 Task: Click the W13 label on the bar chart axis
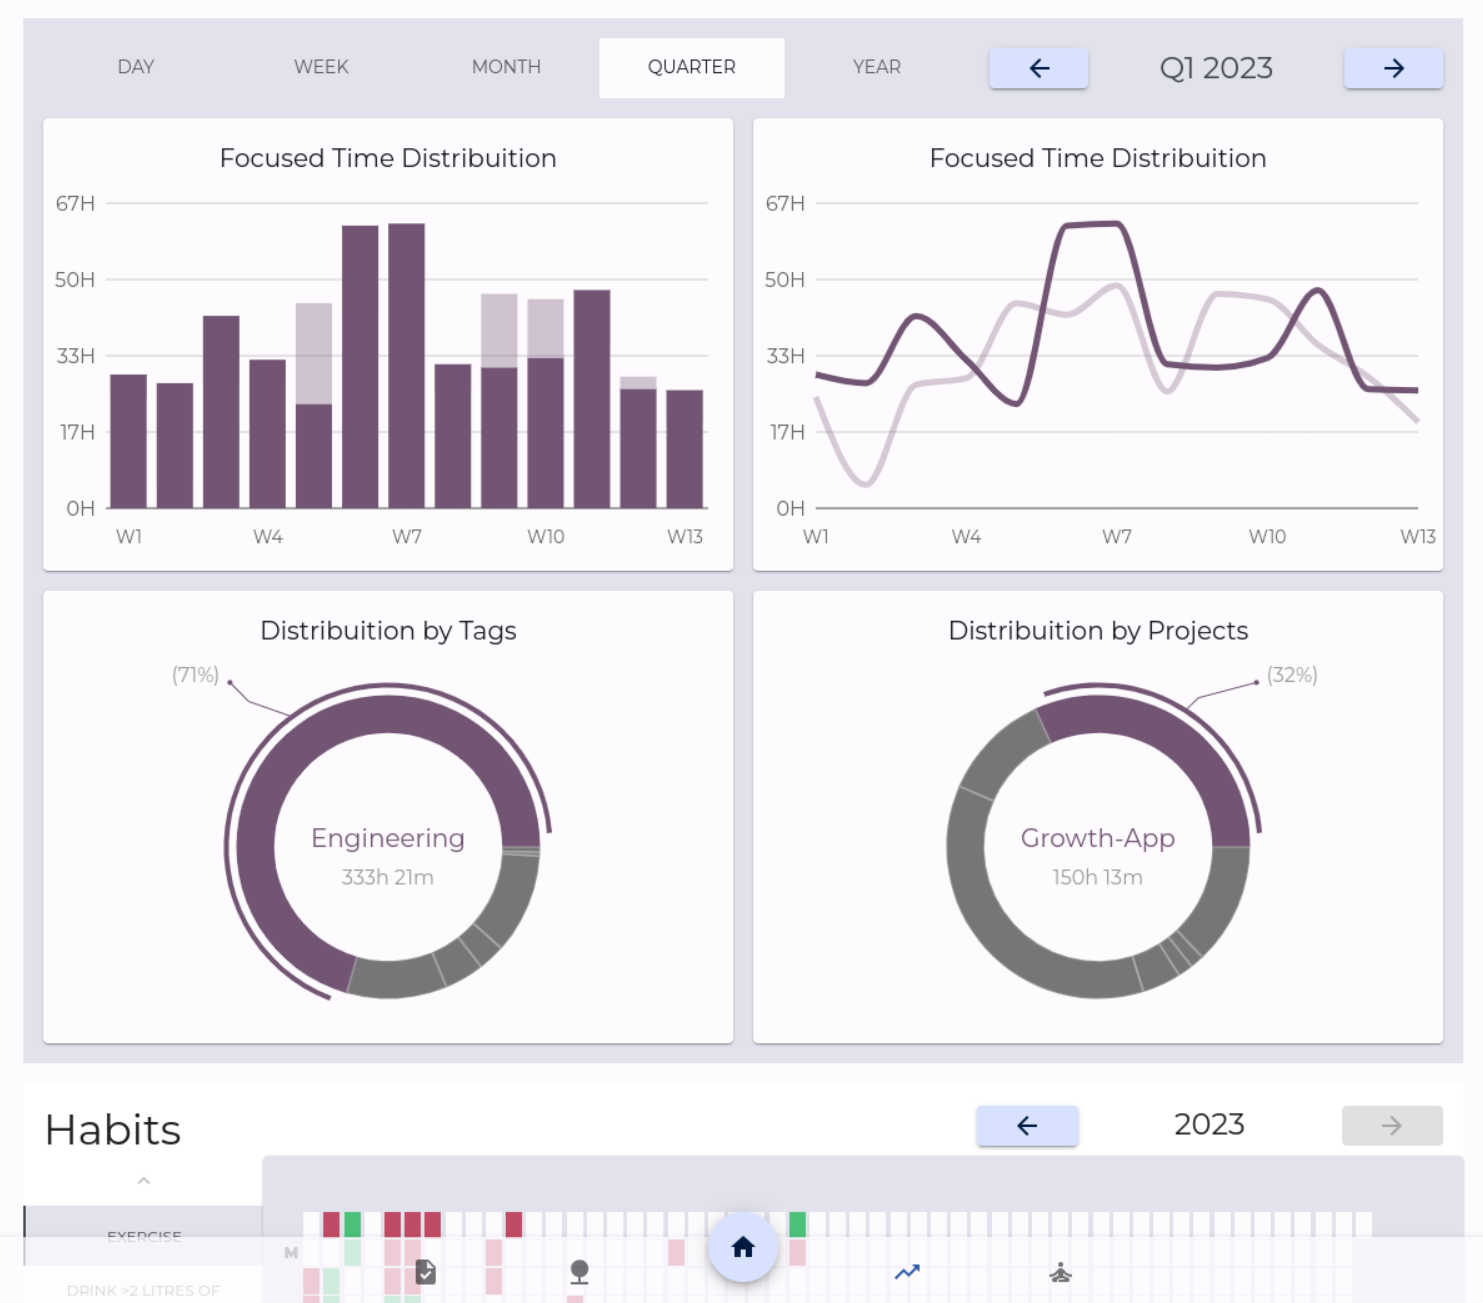click(x=685, y=537)
